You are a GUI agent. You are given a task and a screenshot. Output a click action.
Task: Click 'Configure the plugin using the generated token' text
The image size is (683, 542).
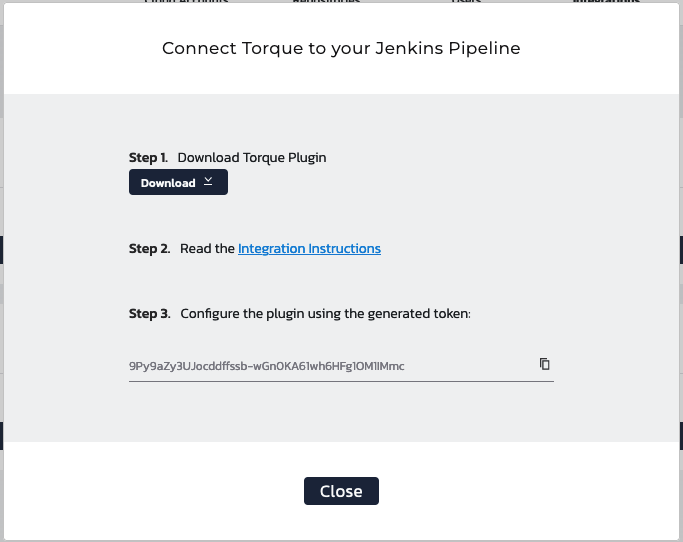(325, 314)
